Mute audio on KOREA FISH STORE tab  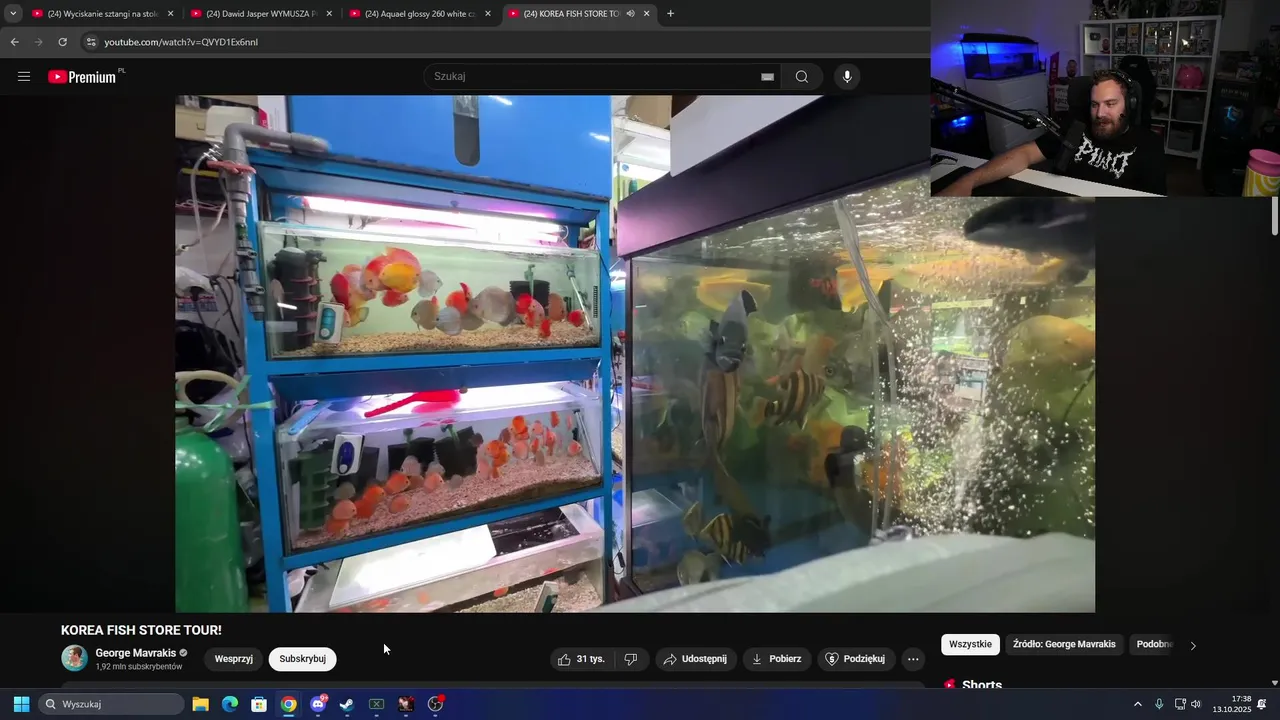[x=631, y=14]
